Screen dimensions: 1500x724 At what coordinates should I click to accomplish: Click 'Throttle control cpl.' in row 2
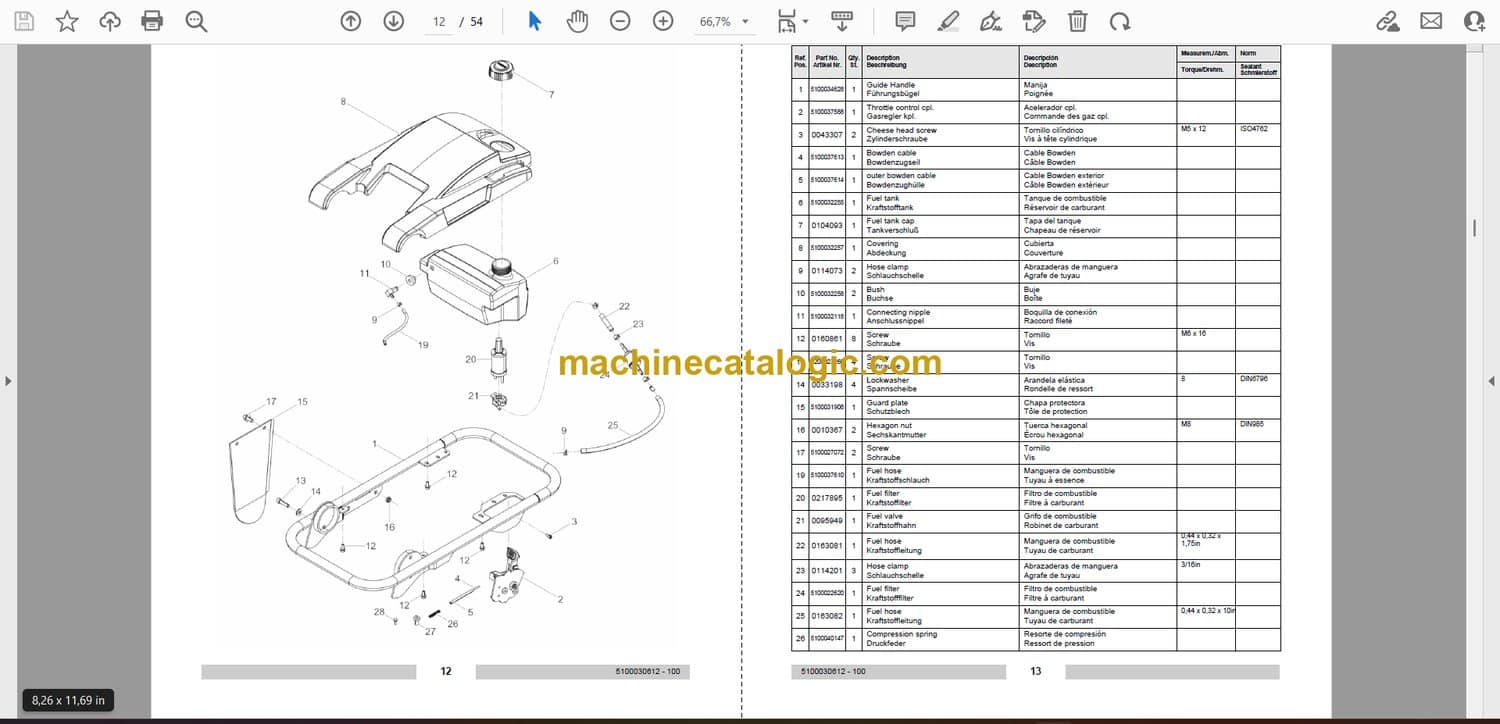(x=900, y=108)
